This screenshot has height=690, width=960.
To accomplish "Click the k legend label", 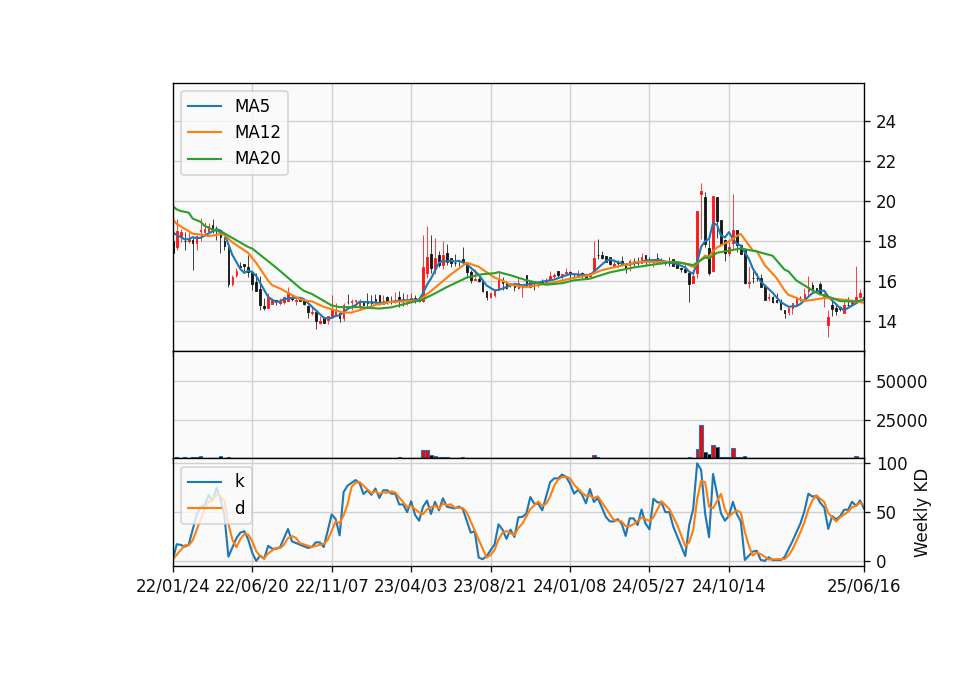I will pos(239,481).
